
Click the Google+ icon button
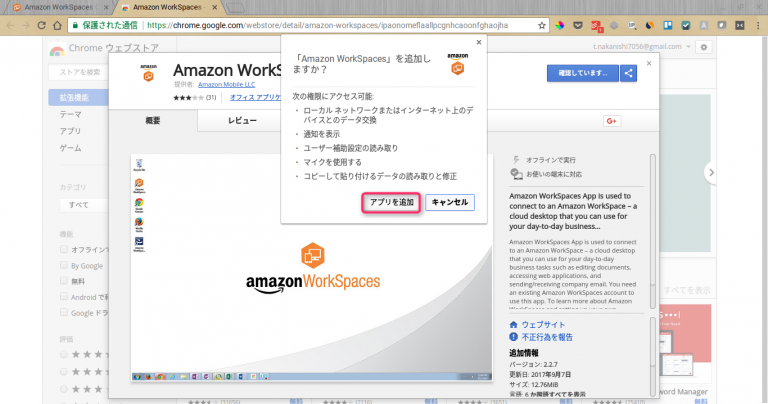[611, 121]
